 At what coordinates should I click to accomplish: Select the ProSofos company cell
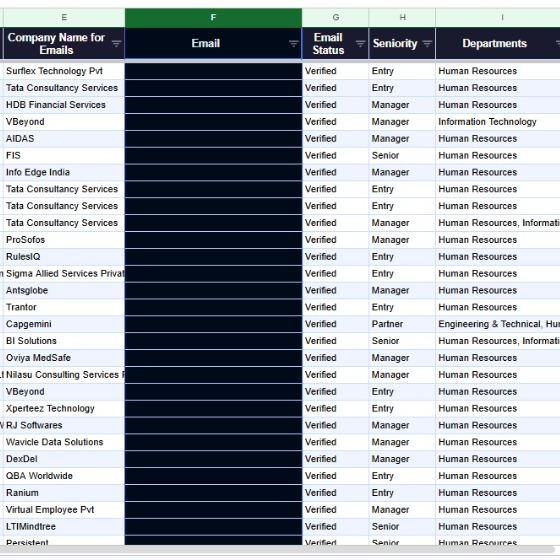[x=64, y=240]
